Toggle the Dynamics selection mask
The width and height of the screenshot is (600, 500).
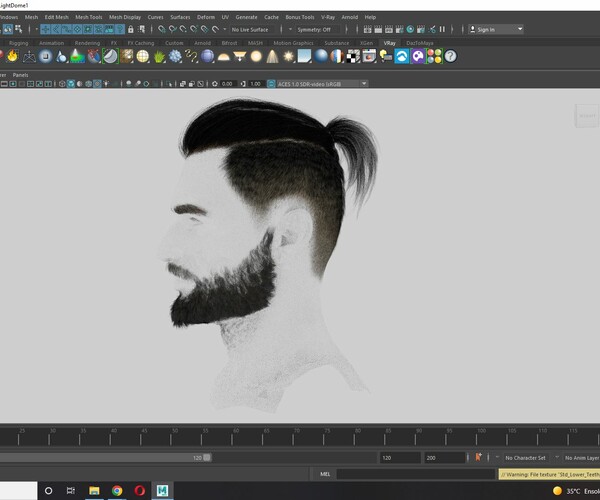(99, 29)
